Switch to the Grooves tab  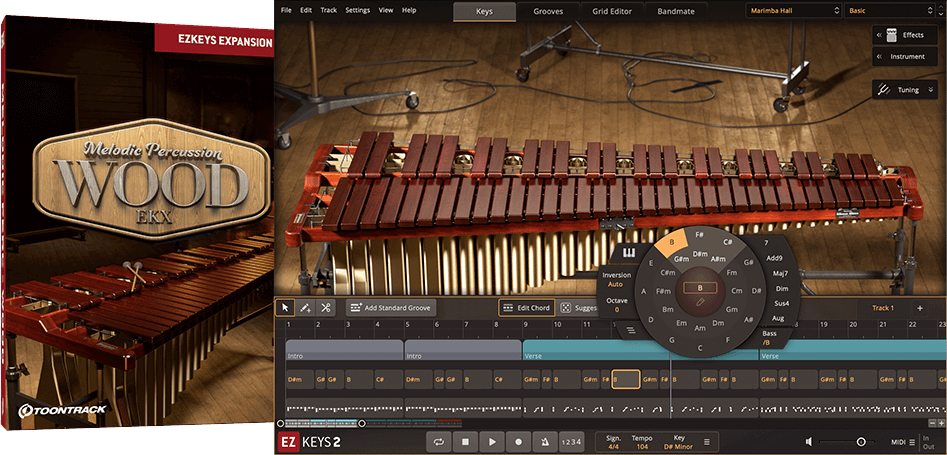(x=548, y=11)
